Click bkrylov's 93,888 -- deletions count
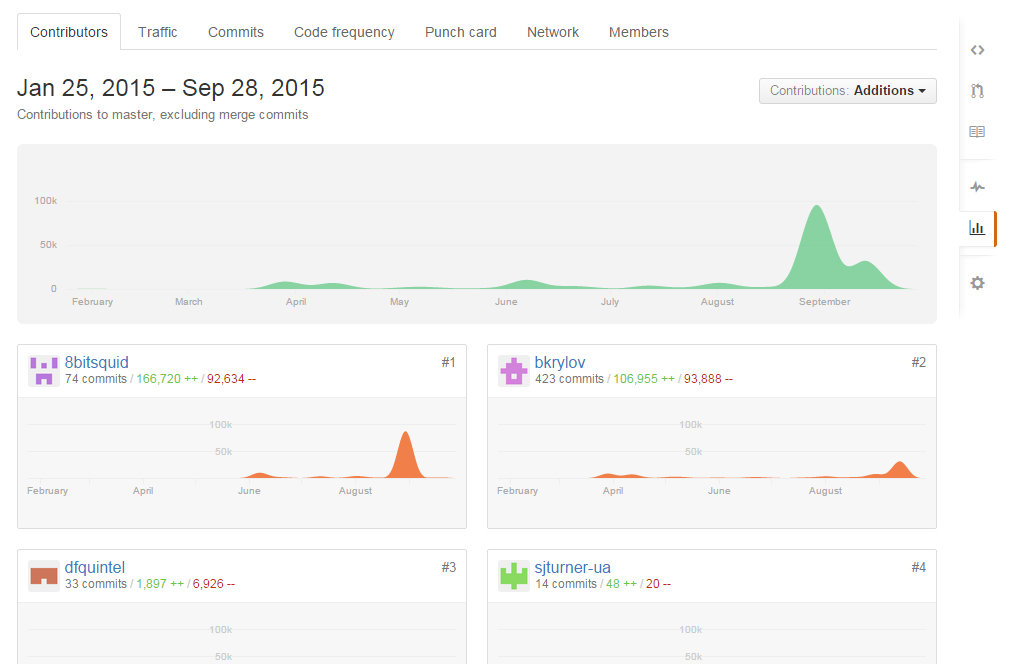This screenshot has height=664, width=1015. [708, 379]
